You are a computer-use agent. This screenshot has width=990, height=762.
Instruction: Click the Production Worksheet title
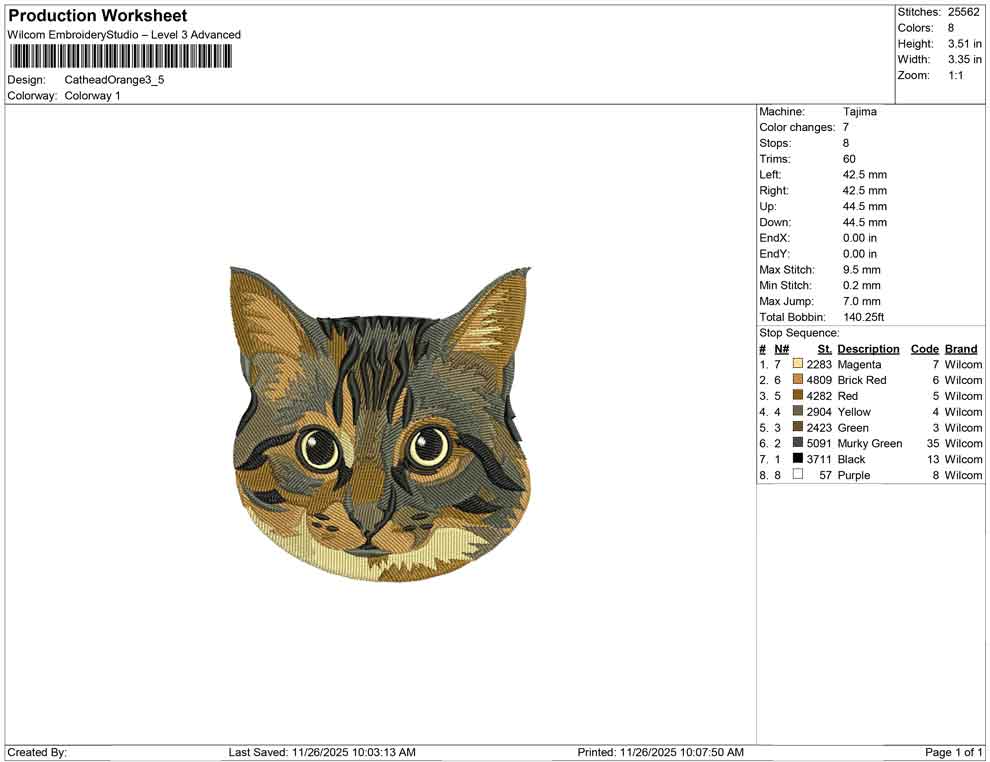[x=96, y=16]
